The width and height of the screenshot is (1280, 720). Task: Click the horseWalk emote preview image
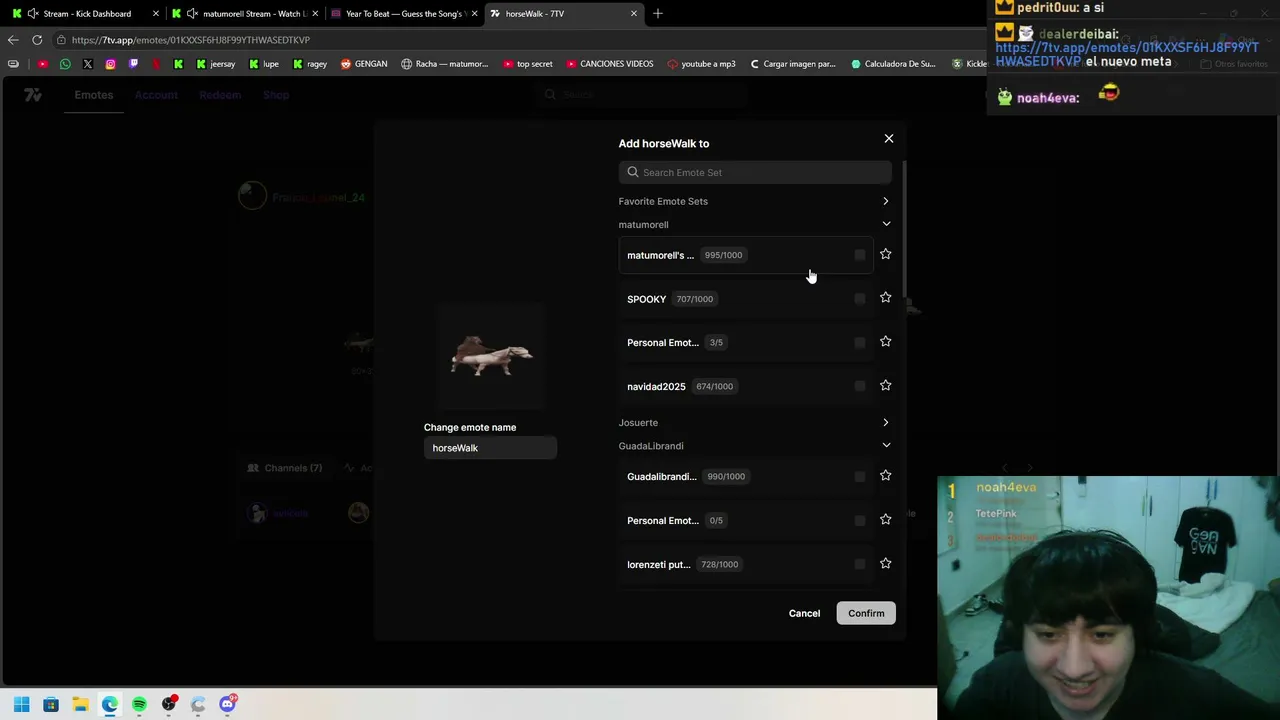point(491,356)
